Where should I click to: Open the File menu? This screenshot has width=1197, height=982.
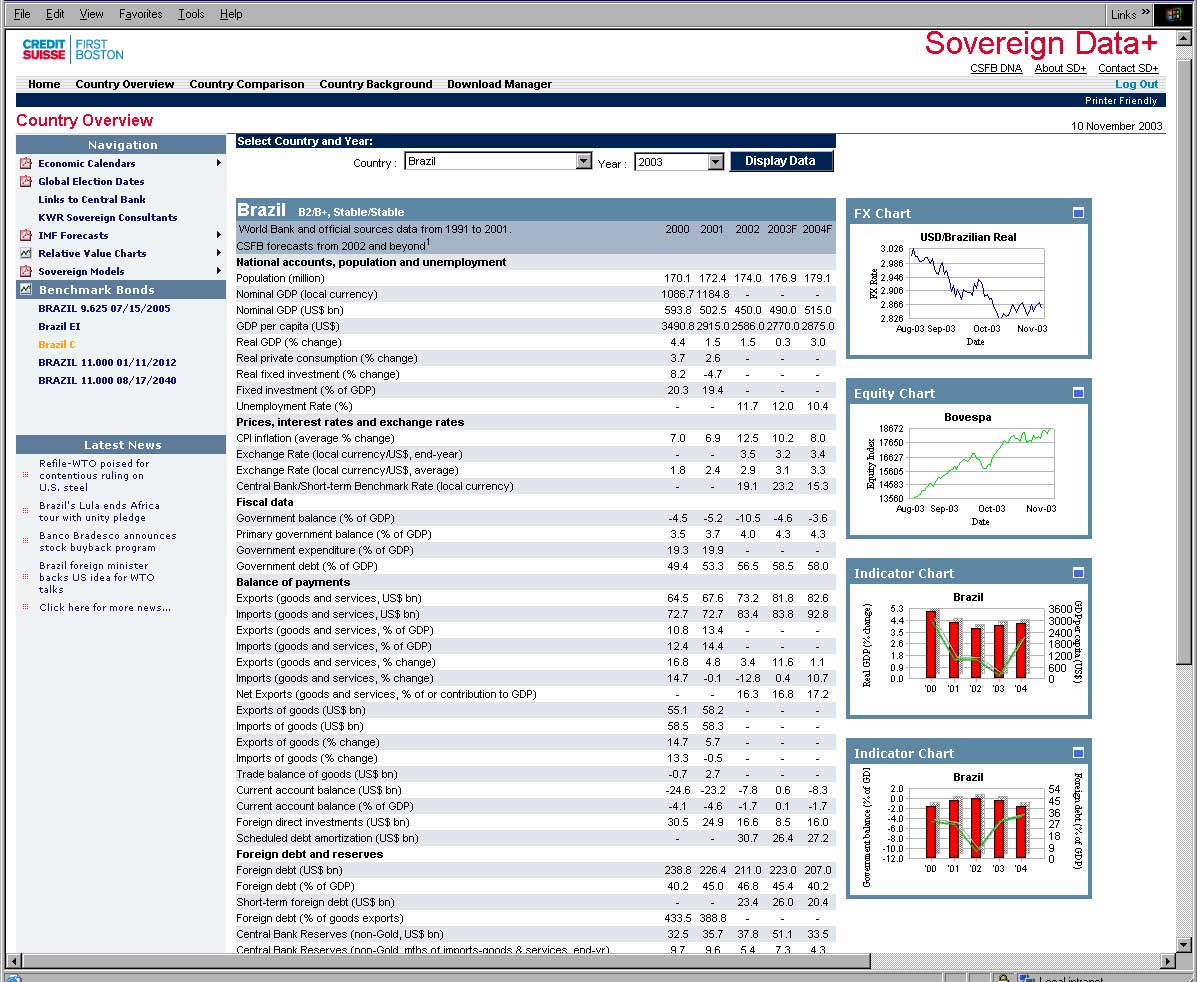pos(22,14)
